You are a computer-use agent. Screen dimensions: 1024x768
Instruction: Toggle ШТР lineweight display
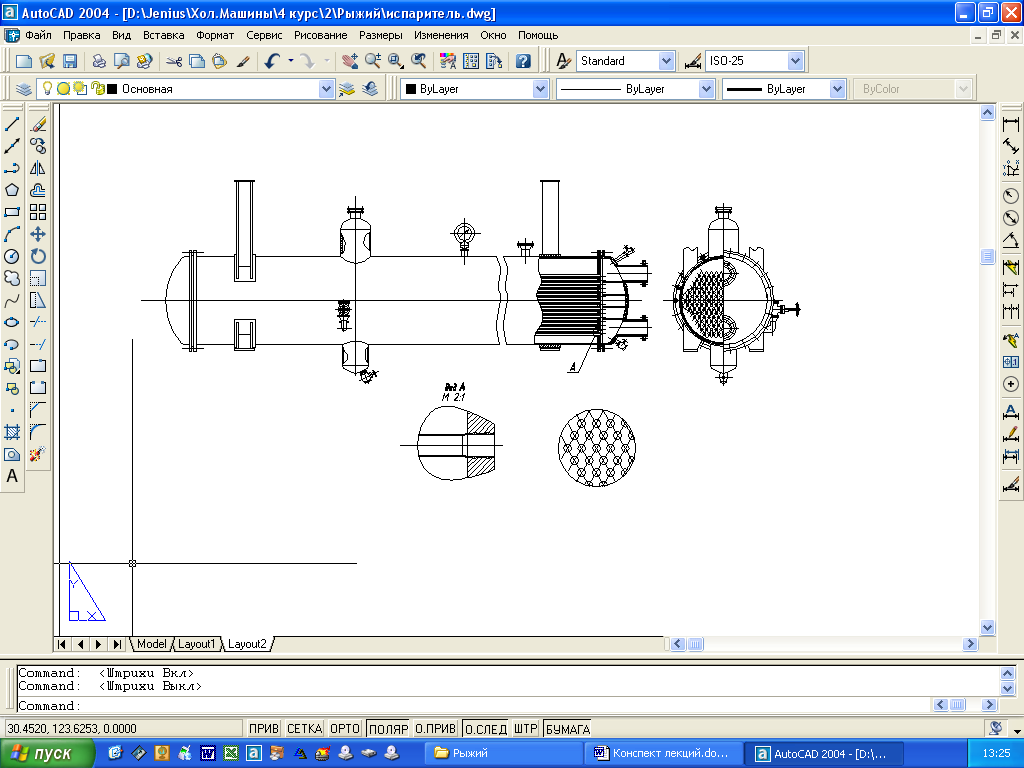pyautogui.click(x=525, y=728)
